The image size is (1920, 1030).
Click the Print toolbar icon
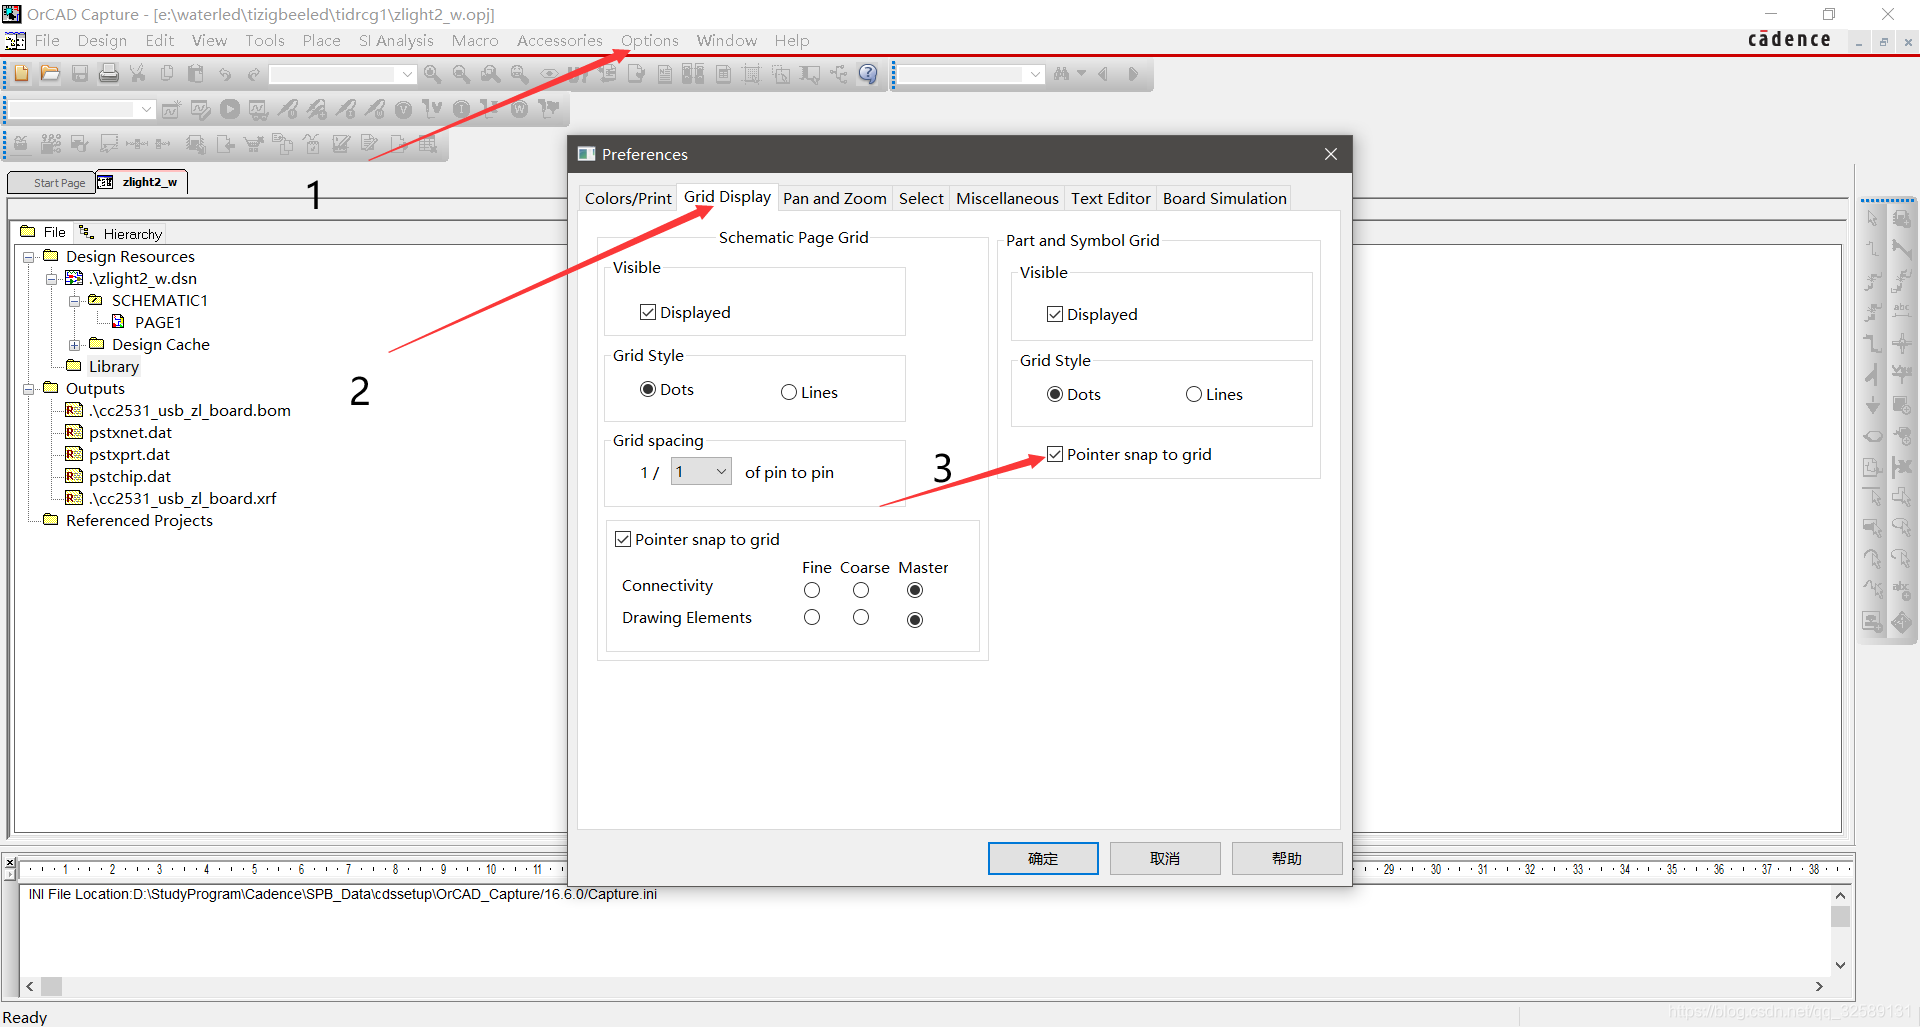(x=109, y=74)
